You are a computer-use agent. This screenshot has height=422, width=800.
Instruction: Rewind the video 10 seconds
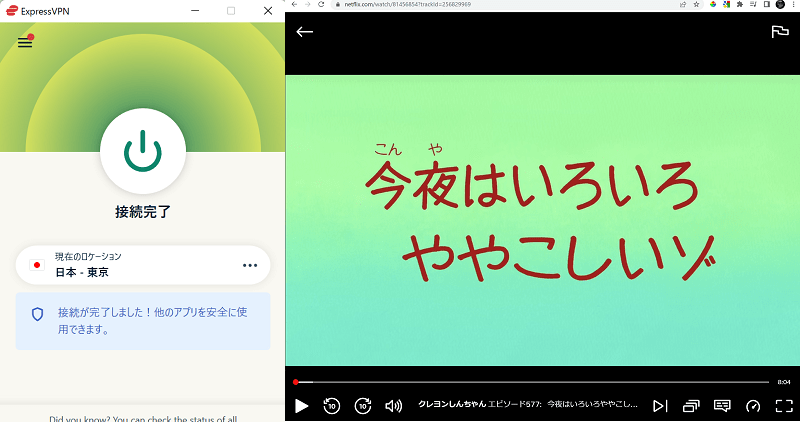point(332,406)
